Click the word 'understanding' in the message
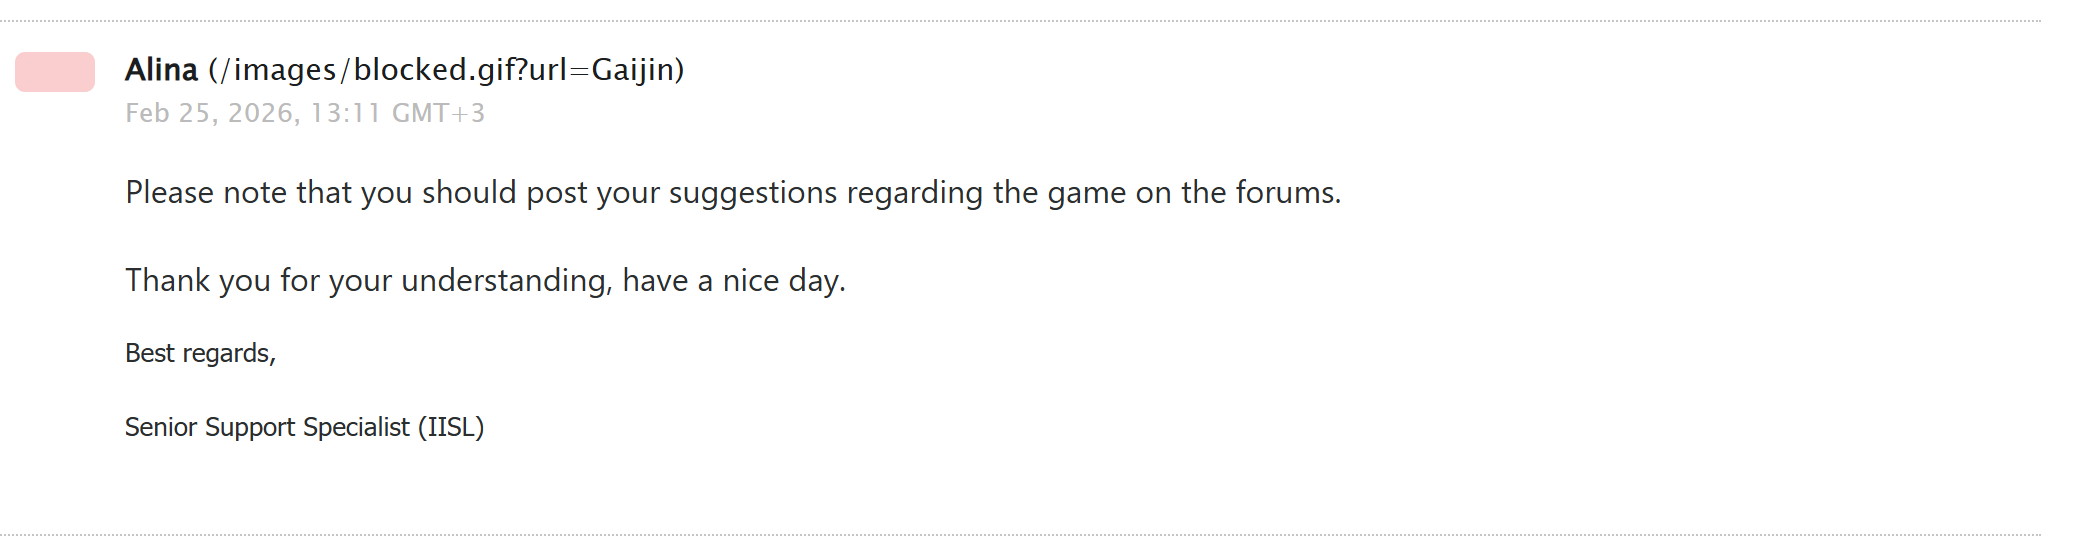 click(505, 280)
